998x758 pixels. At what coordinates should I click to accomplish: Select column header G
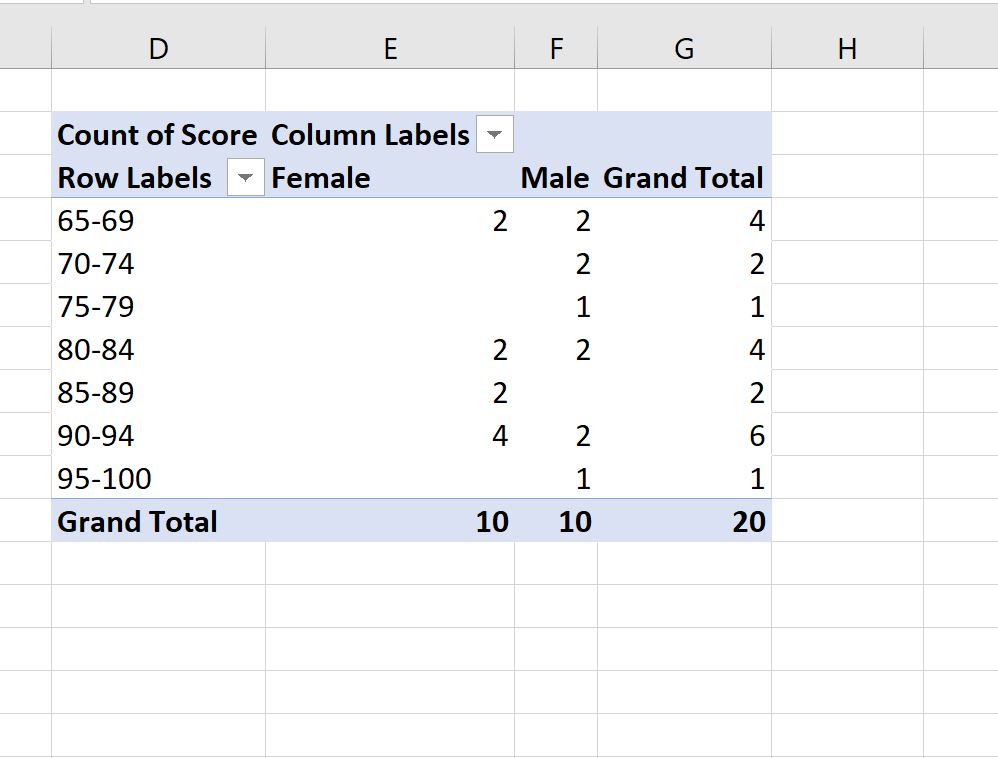[685, 47]
